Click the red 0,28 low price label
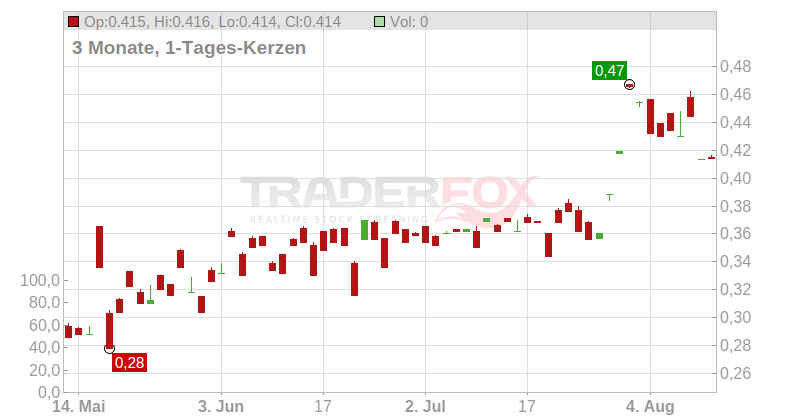Screen dimensions: 800x420 (x=130, y=362)
